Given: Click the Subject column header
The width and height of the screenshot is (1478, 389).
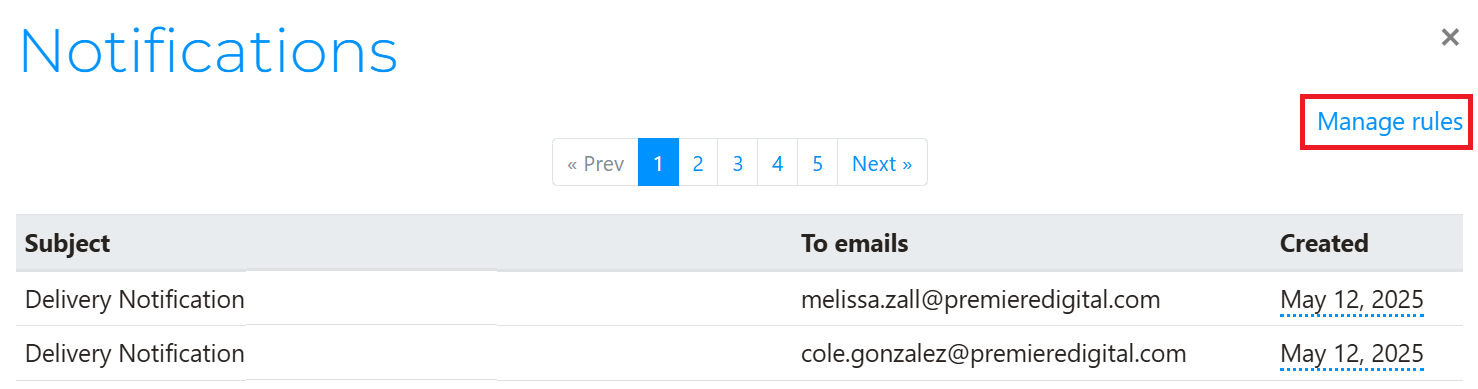Looking at the screenshot, I should (x=67, y=243).
